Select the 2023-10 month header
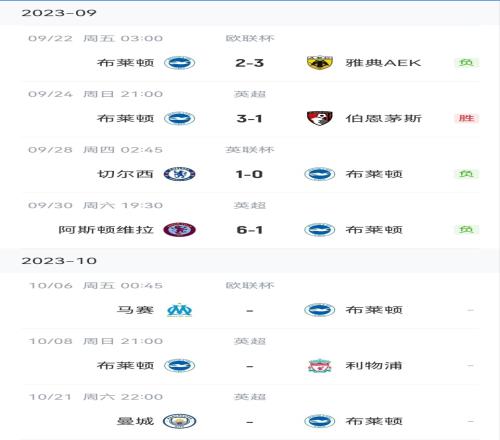 pos(250,261)
